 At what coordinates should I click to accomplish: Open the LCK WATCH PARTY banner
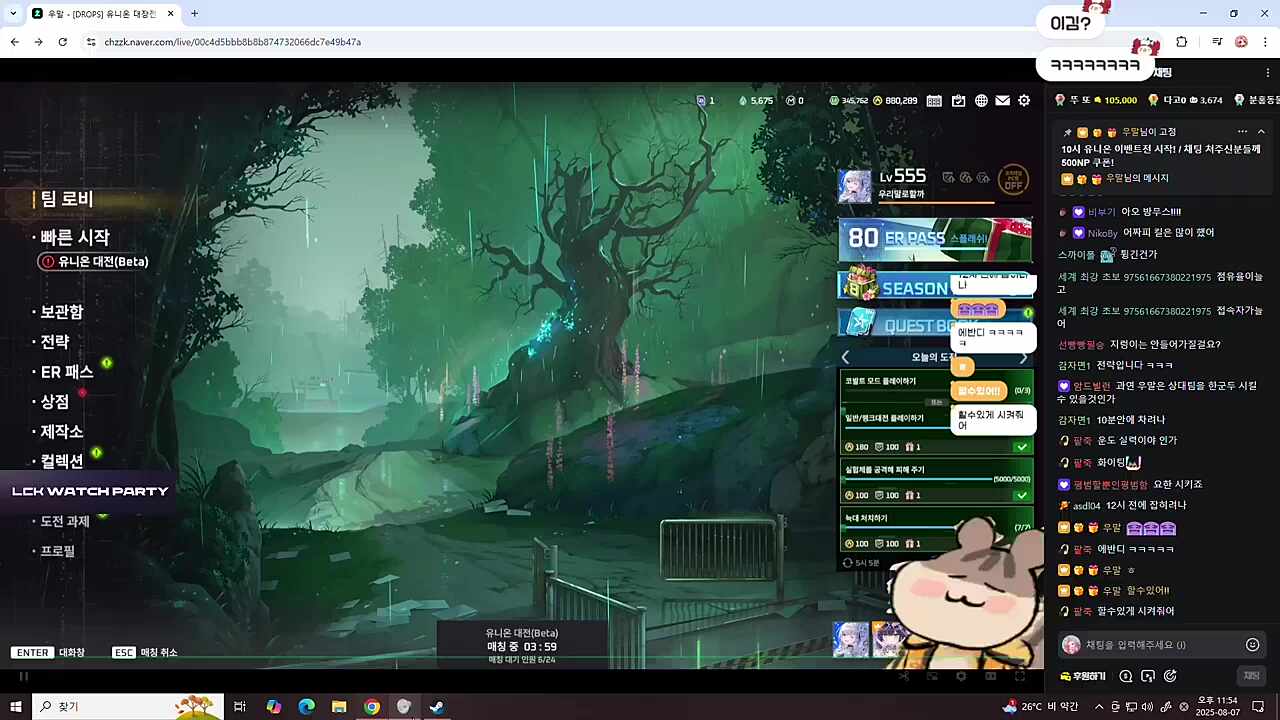point(89,491)
